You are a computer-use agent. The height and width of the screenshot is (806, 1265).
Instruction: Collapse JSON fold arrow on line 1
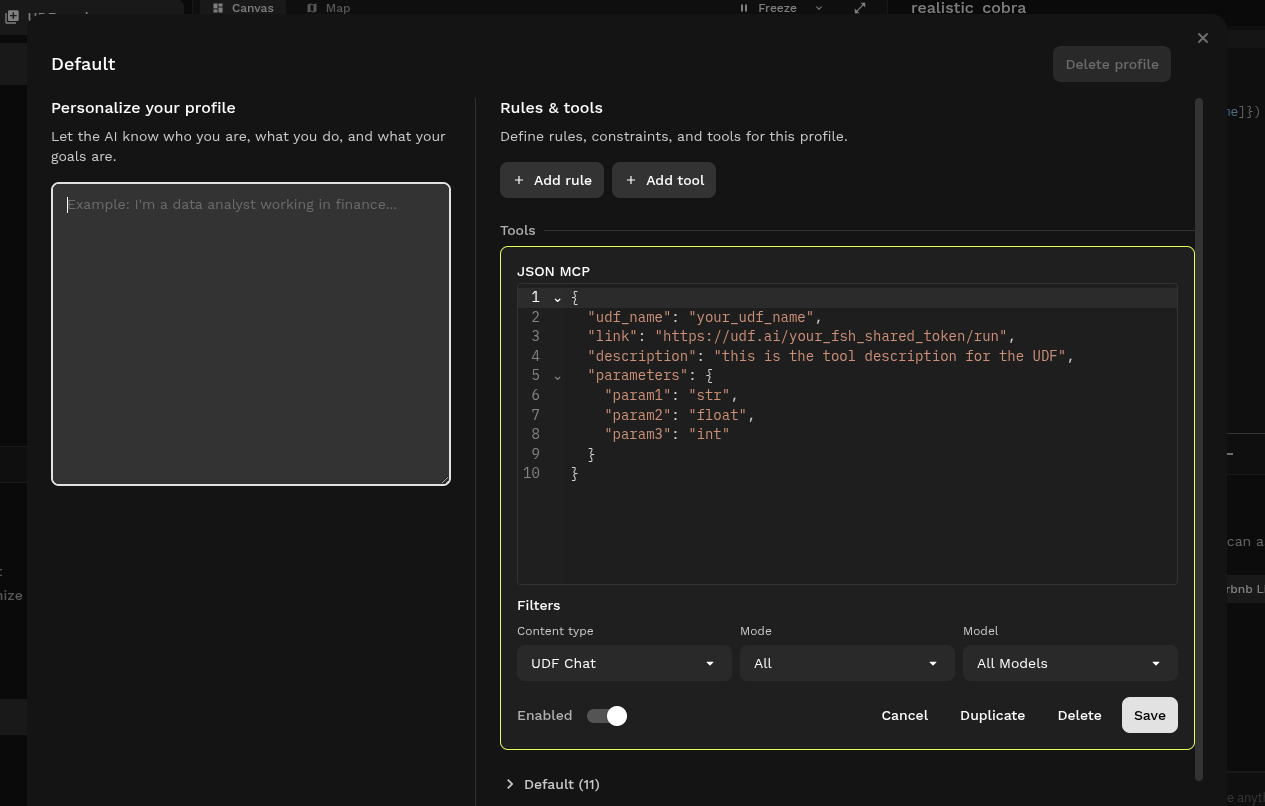pos(557,298)
